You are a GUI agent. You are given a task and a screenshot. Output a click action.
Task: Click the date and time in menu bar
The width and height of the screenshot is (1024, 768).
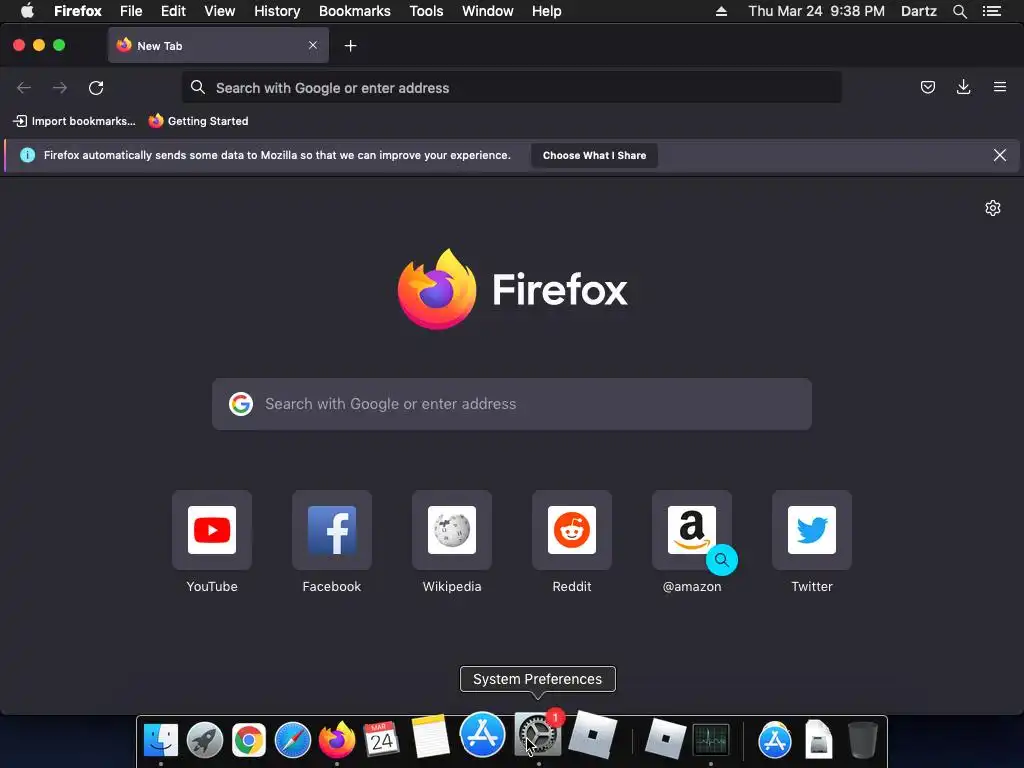click(816, 11)
